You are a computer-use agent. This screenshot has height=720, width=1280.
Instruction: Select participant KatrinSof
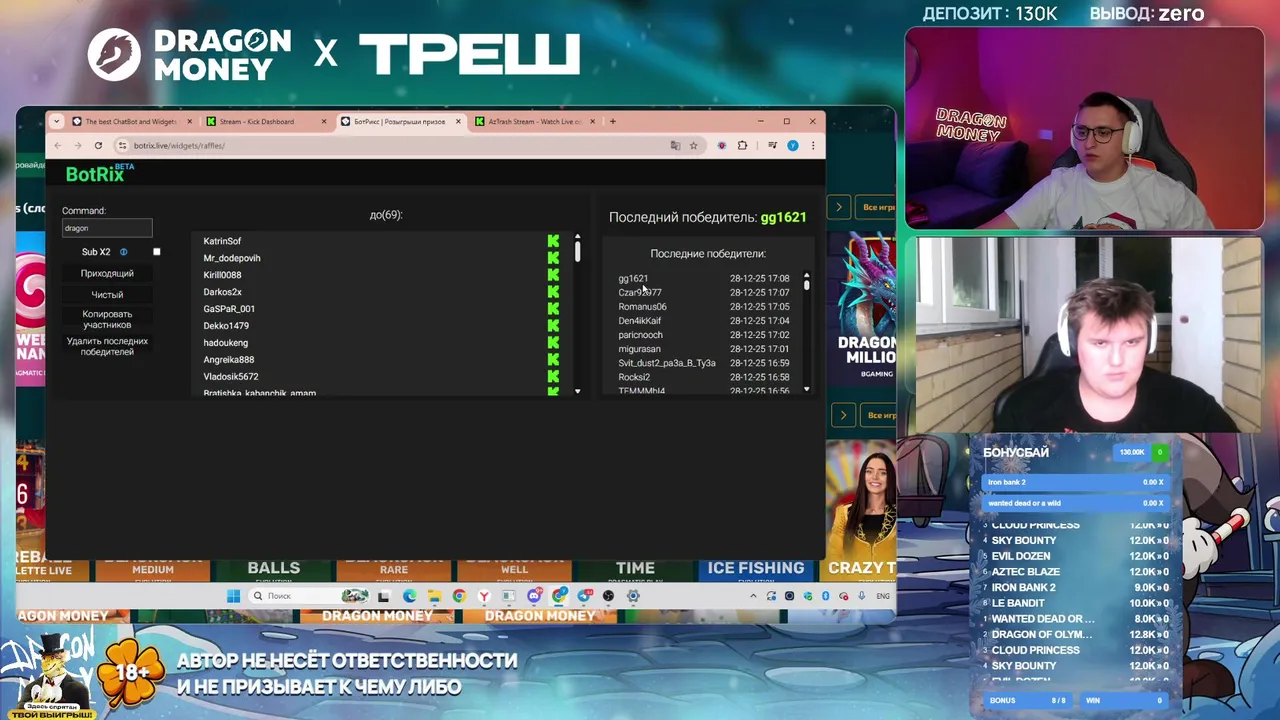(x=222, y=241)
